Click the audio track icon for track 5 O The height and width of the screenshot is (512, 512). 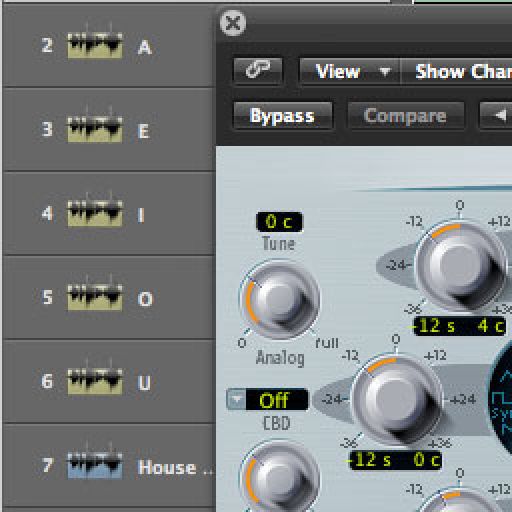(95, 297)
